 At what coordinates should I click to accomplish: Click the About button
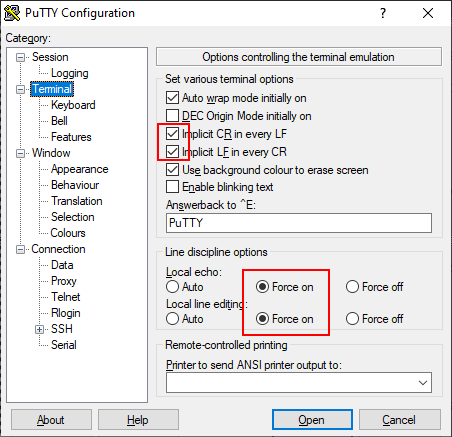51,420
